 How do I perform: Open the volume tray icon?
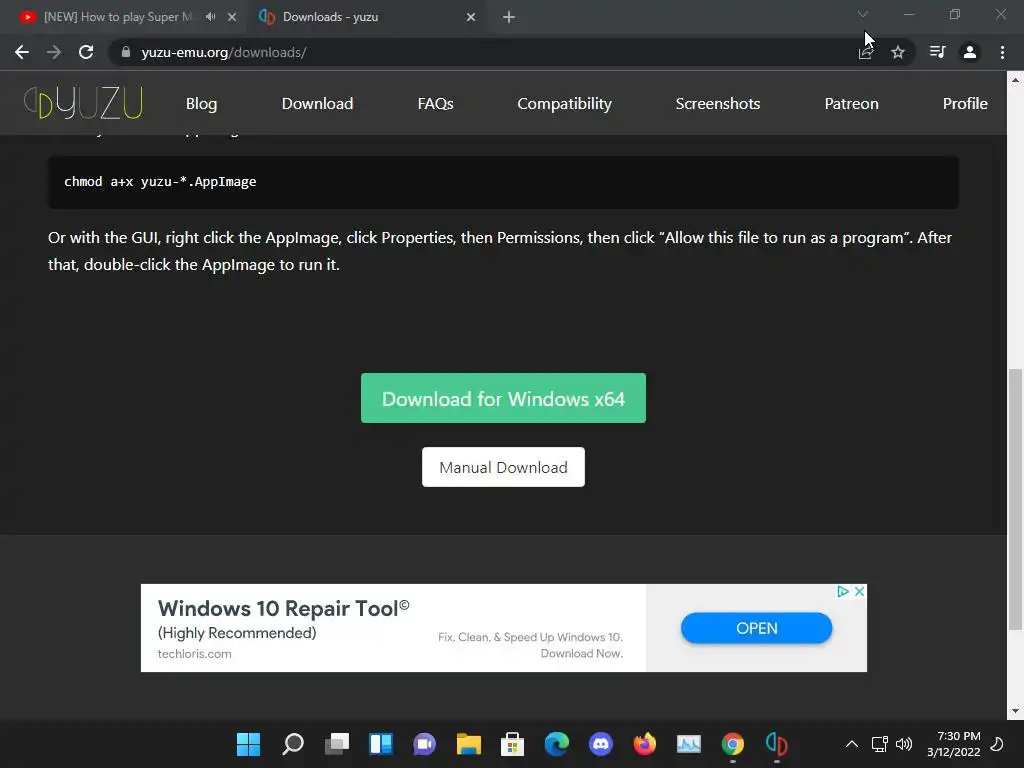coord(904,744)
